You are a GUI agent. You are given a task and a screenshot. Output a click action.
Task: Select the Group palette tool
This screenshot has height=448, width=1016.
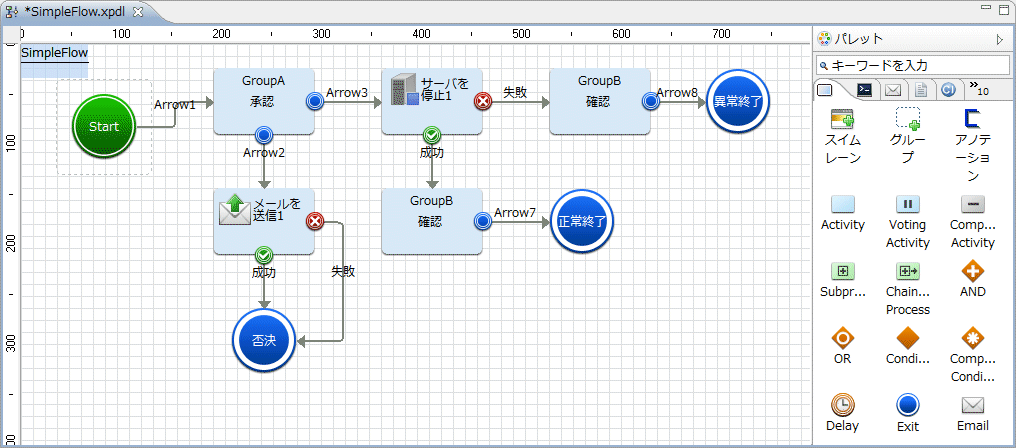point(907,136)
